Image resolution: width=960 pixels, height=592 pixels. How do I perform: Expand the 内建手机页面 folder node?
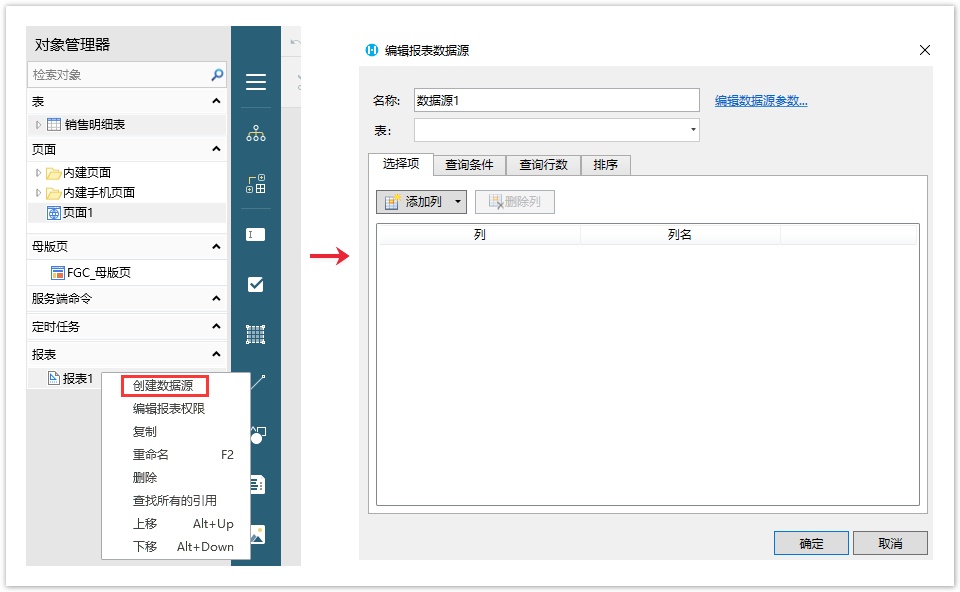(x=38, y=193)
